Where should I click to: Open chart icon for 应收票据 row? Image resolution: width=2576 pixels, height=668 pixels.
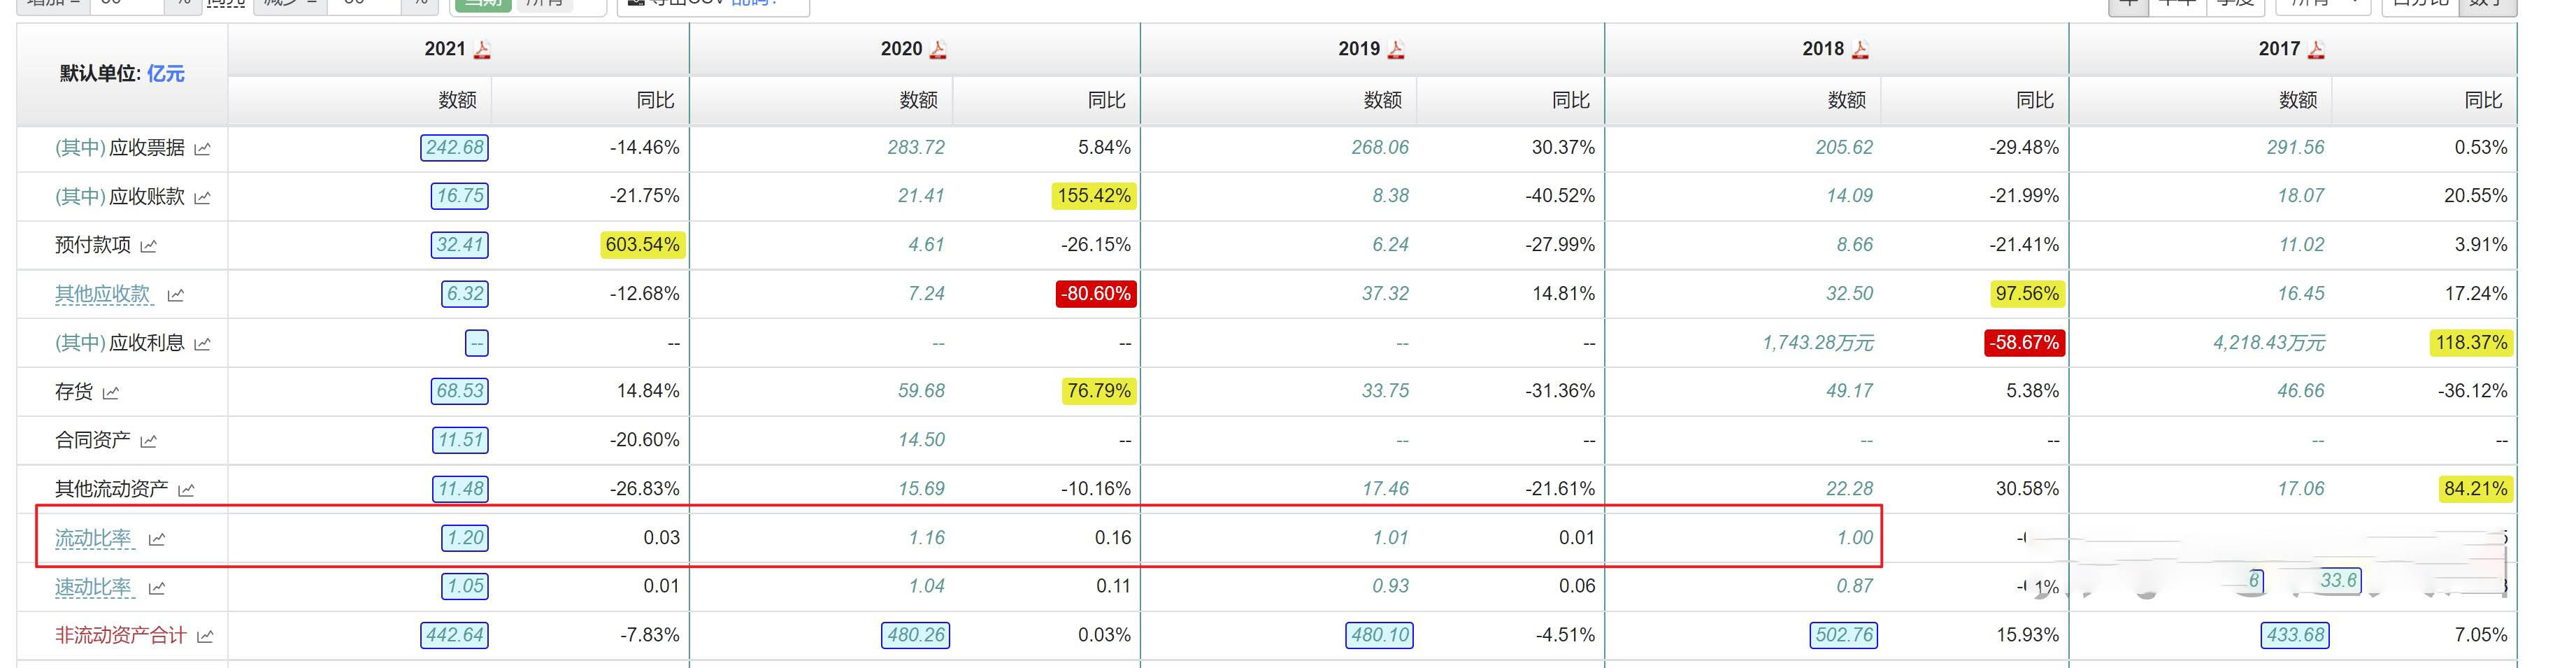(x=202, y=149)
